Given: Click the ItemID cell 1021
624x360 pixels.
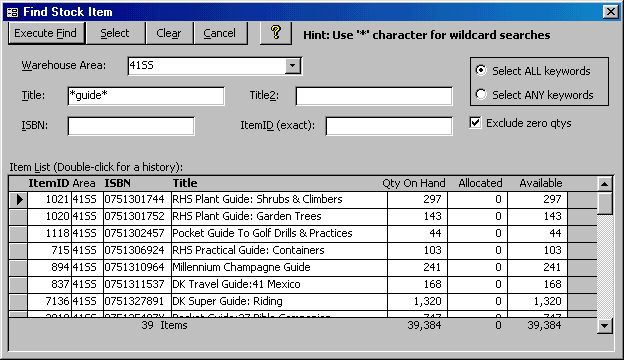Looking at the screenshot, I should point(49,199).
